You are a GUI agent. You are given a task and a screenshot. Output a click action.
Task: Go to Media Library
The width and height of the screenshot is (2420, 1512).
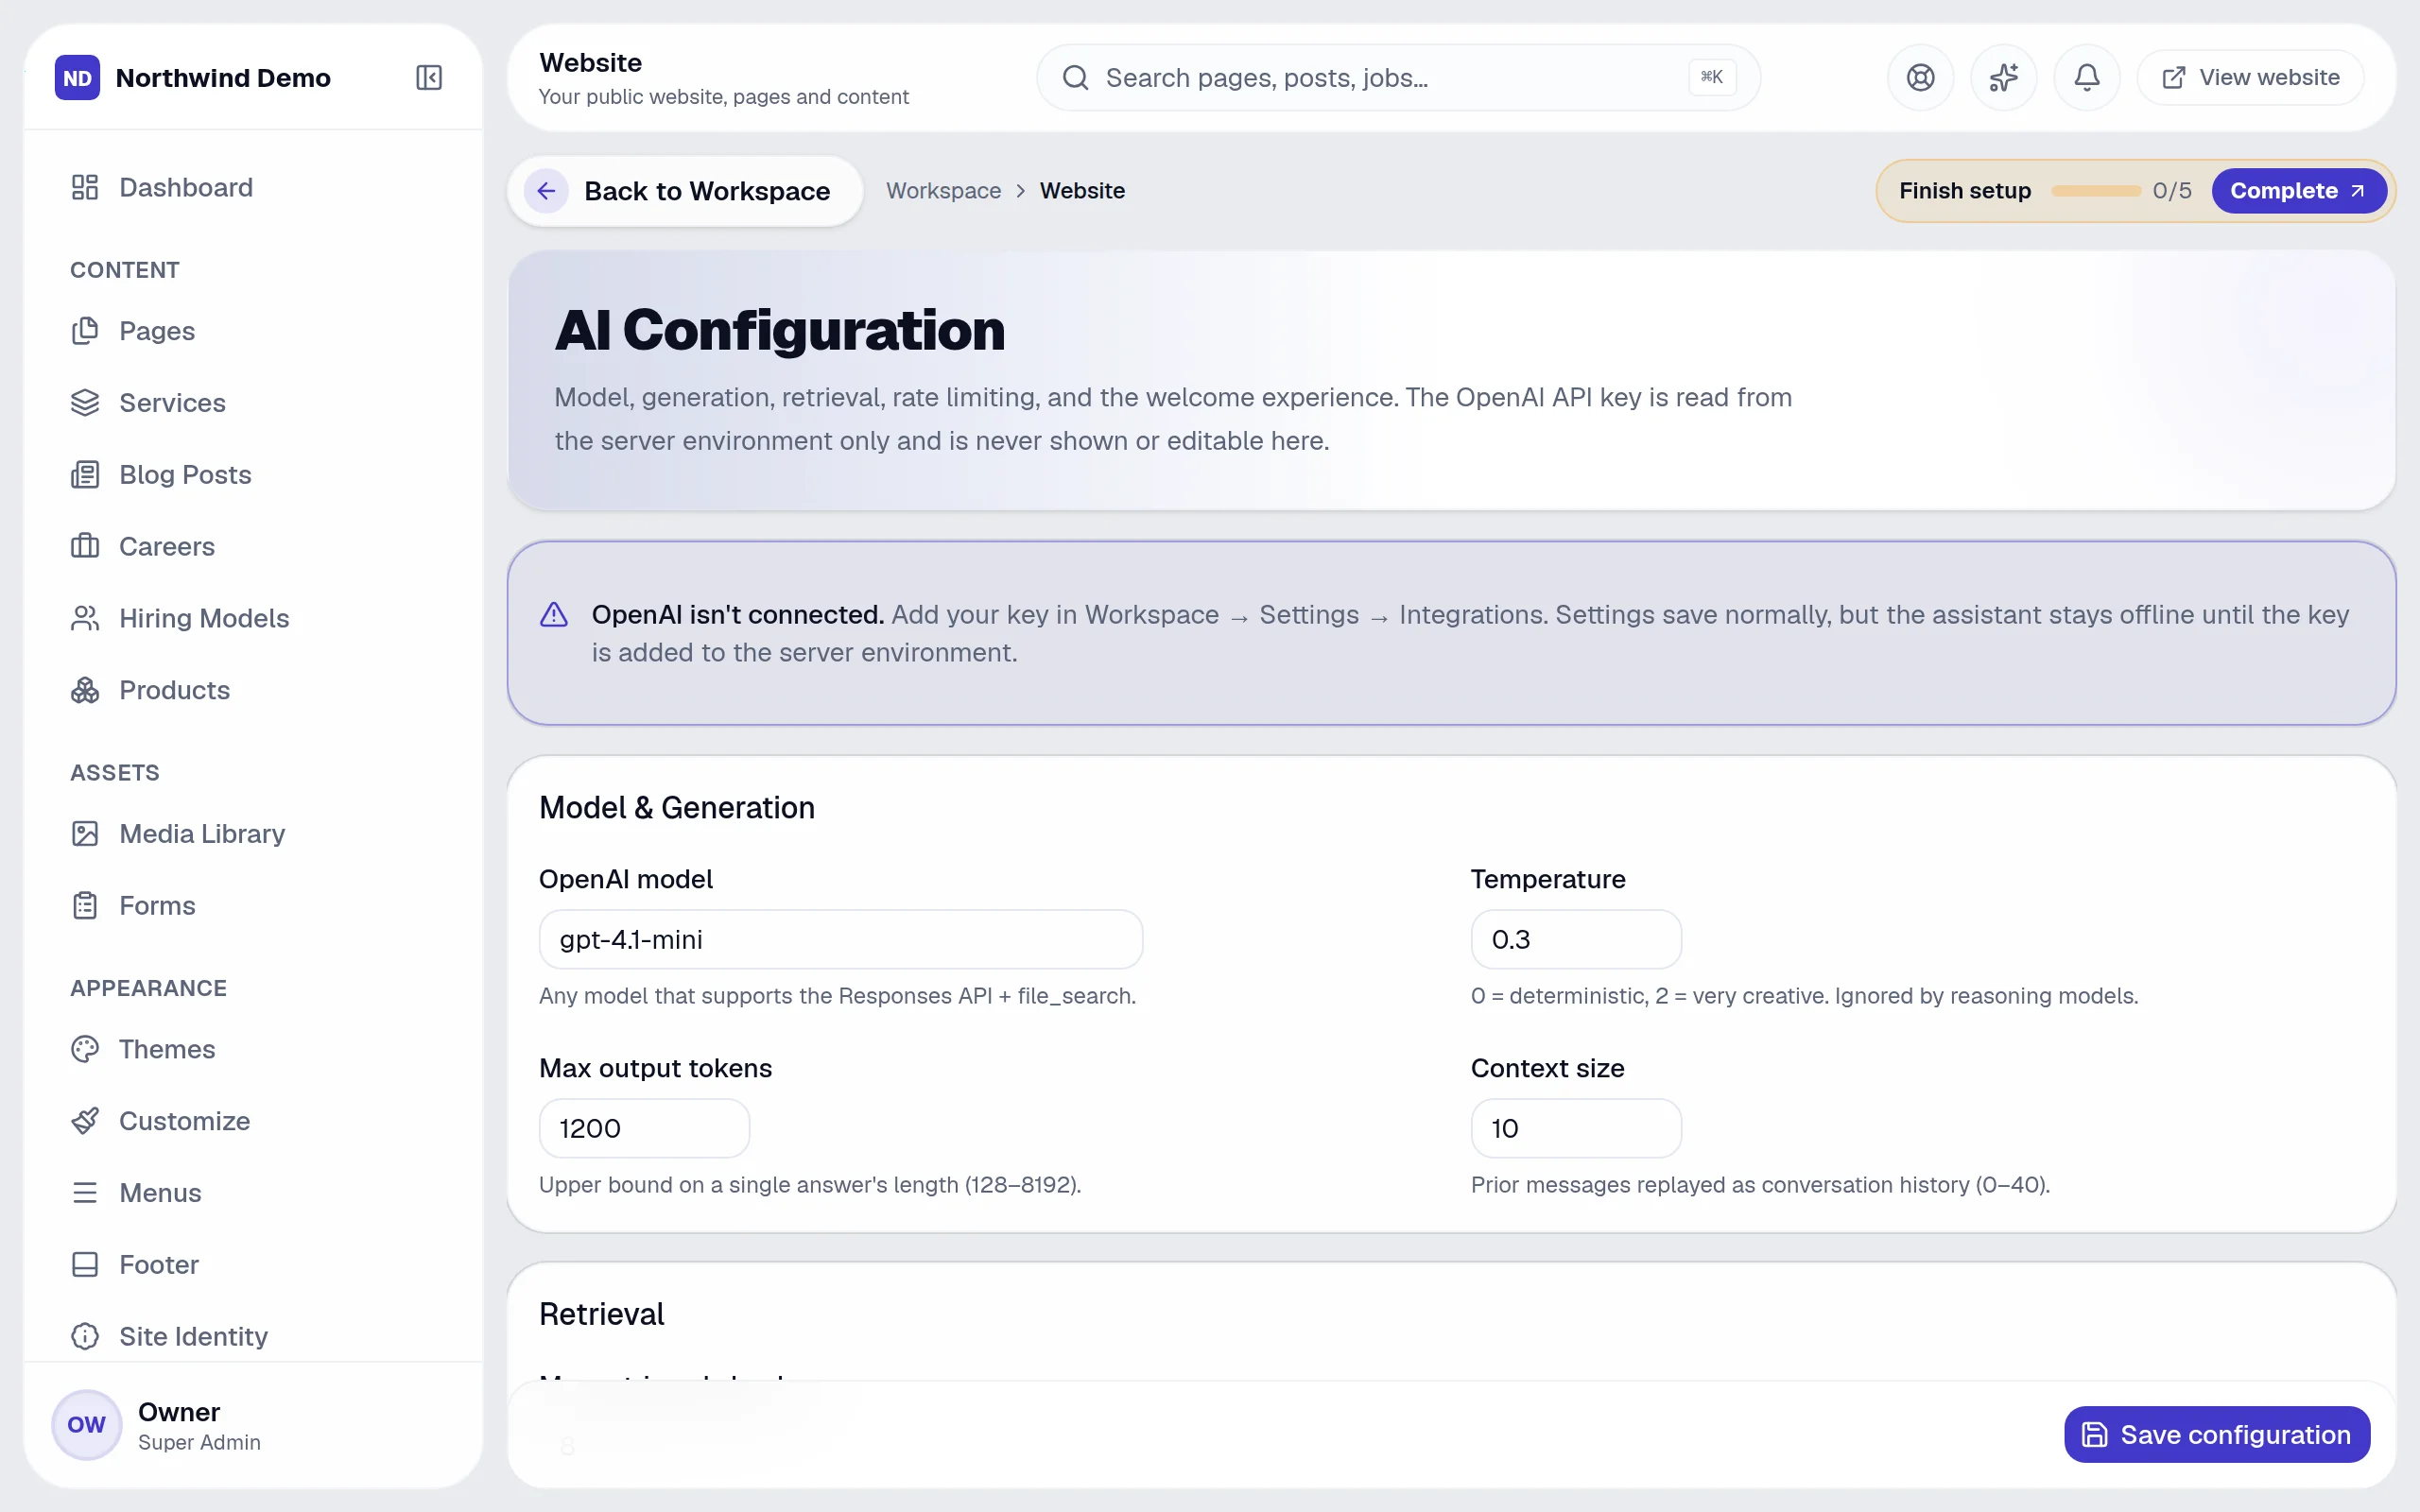[254, 834]
